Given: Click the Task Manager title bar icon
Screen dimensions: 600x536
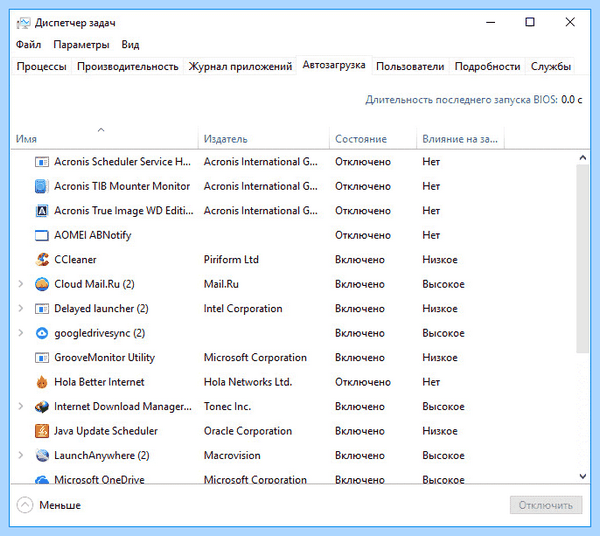Looking at the screenshot, I should click(23, 23).
